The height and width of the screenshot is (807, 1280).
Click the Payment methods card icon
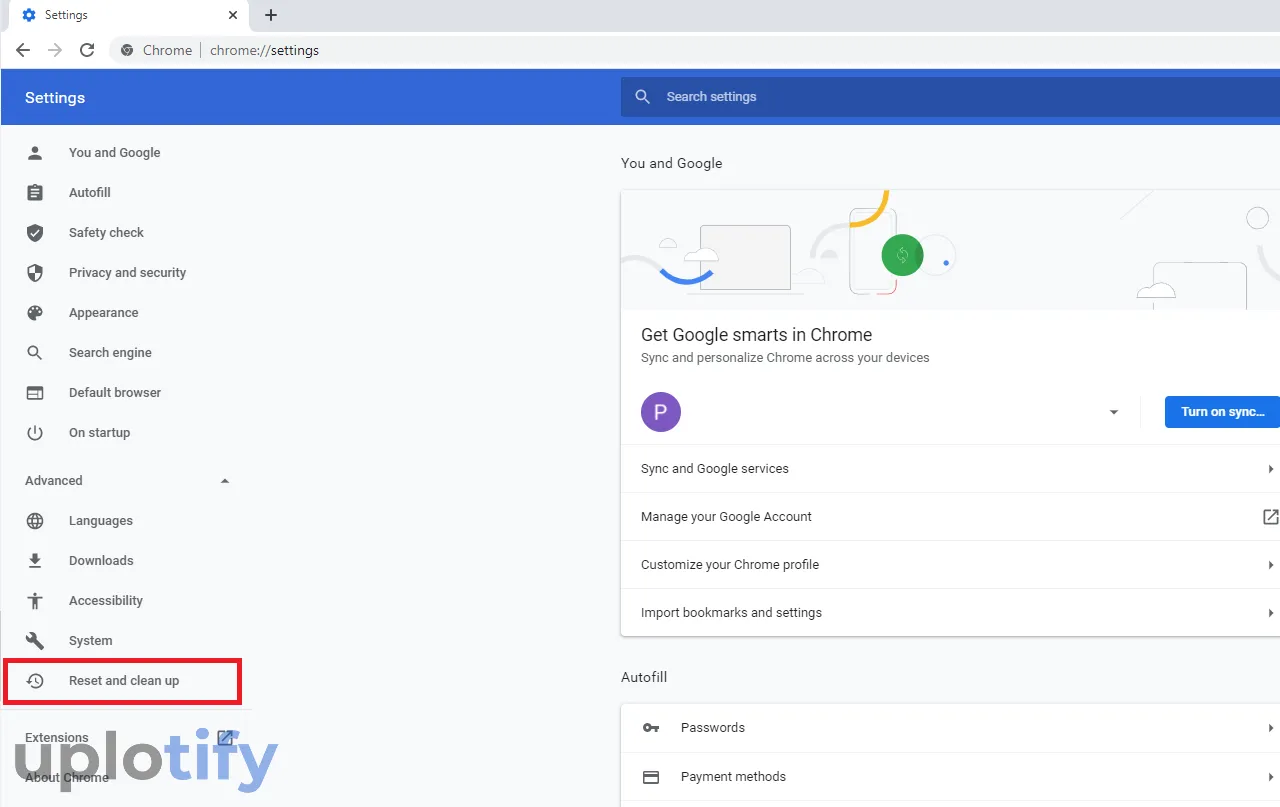pos(651,777)
